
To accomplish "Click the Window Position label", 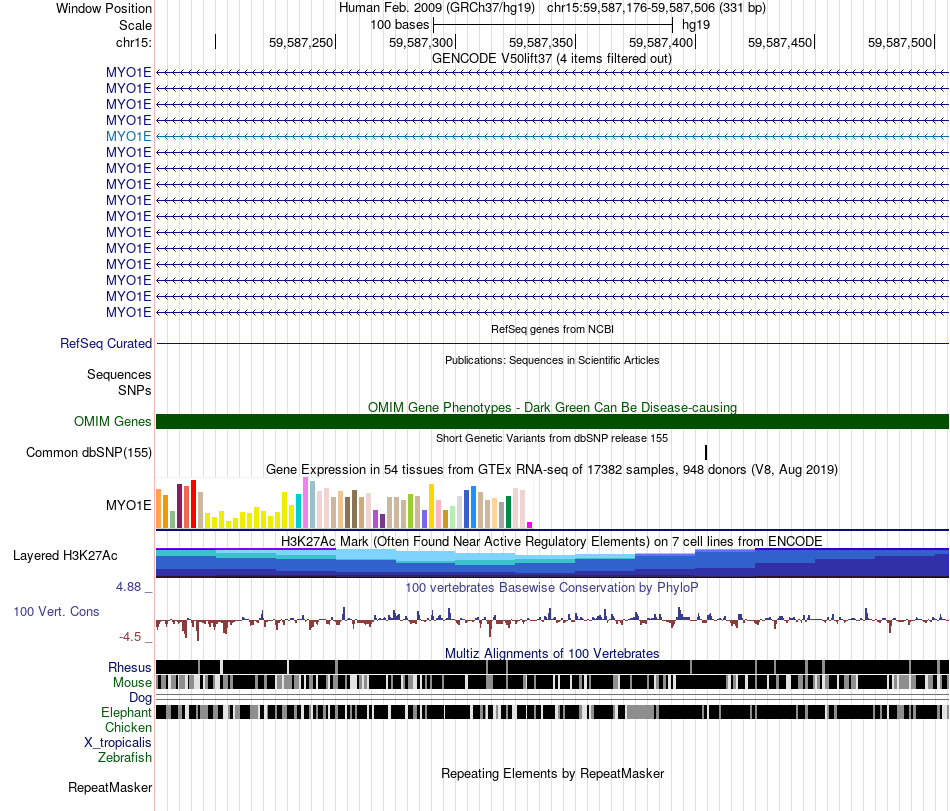I will [x=104, y=8].
